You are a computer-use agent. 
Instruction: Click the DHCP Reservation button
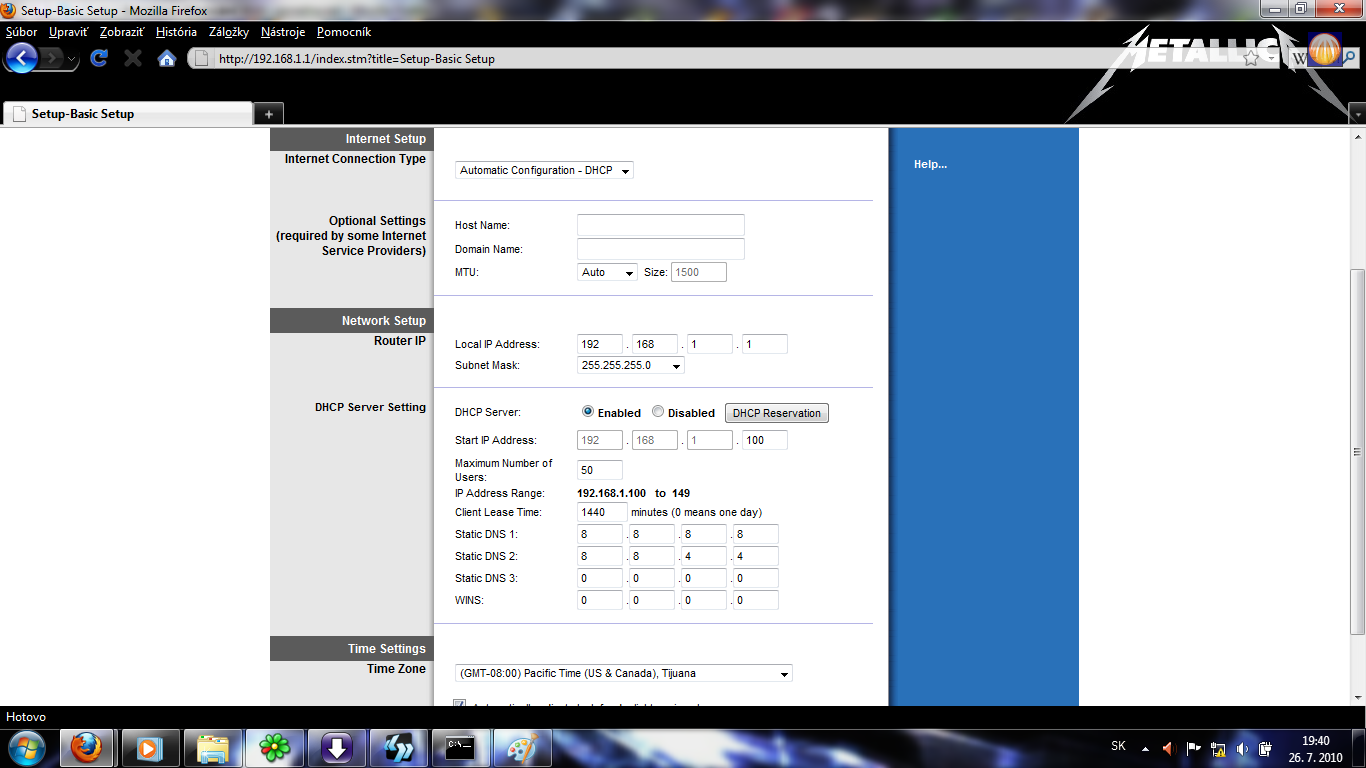pyautogui.click(x=776, y=413)
